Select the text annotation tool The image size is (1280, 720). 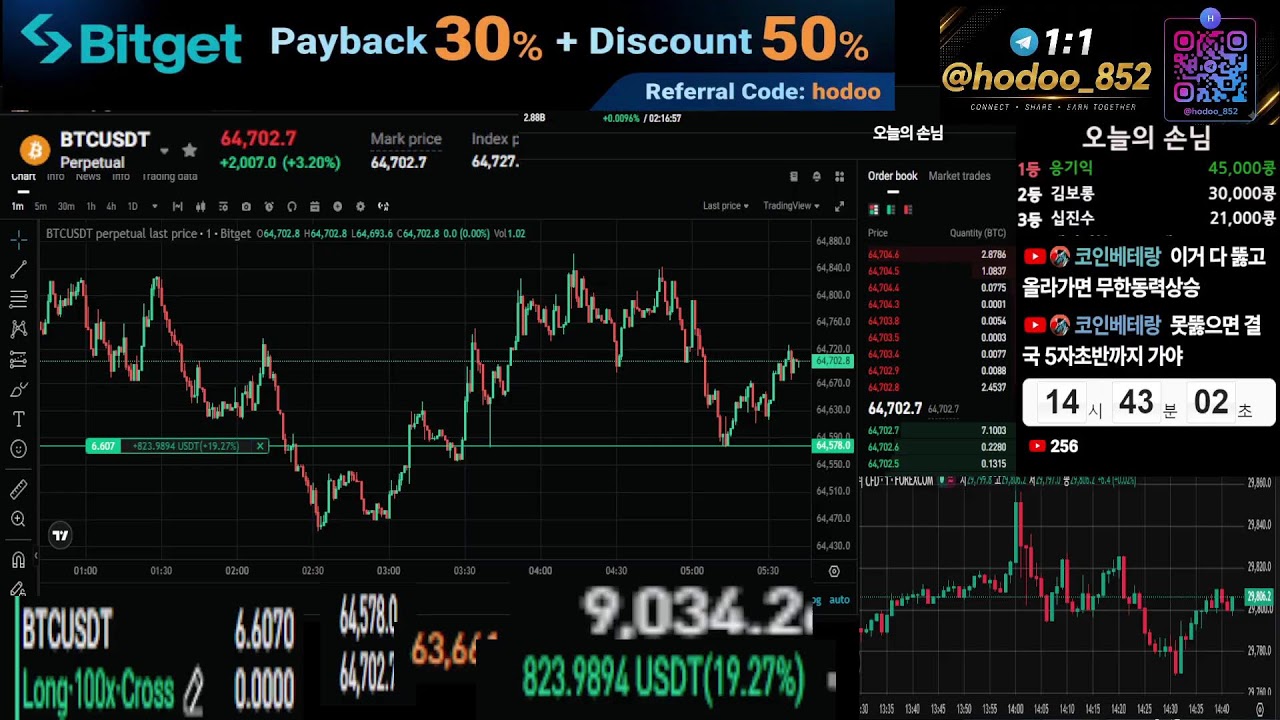(x=18, y=419)
